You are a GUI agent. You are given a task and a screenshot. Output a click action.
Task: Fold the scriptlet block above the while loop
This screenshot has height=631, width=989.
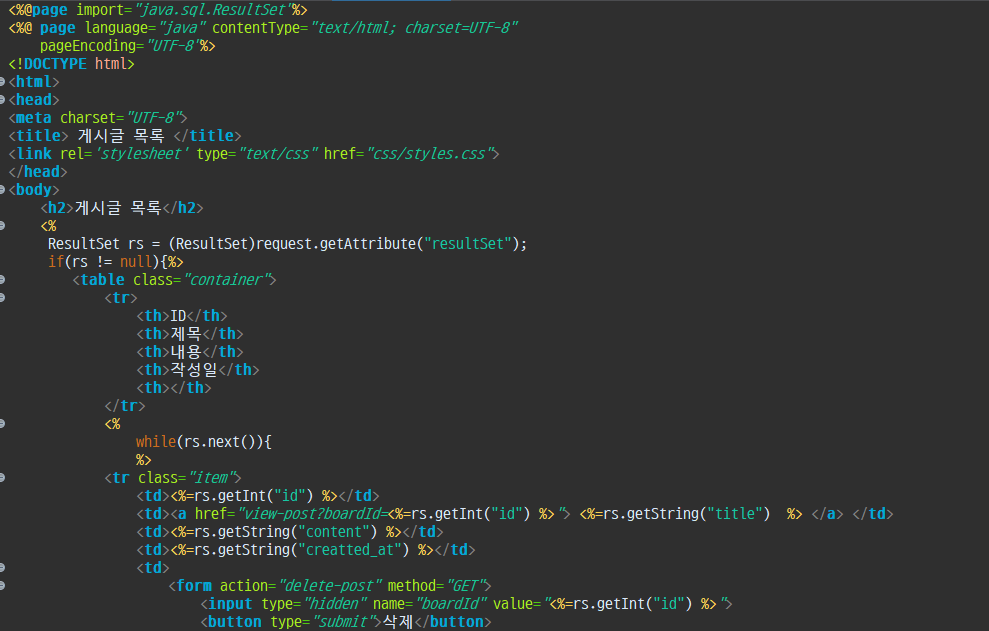coord(2,423)
